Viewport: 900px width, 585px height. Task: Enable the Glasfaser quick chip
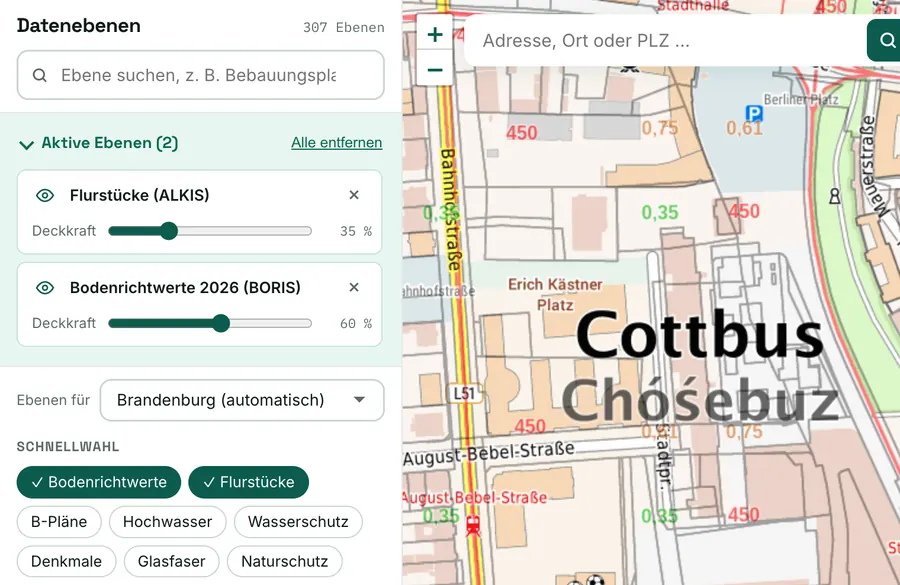[172, 561]
